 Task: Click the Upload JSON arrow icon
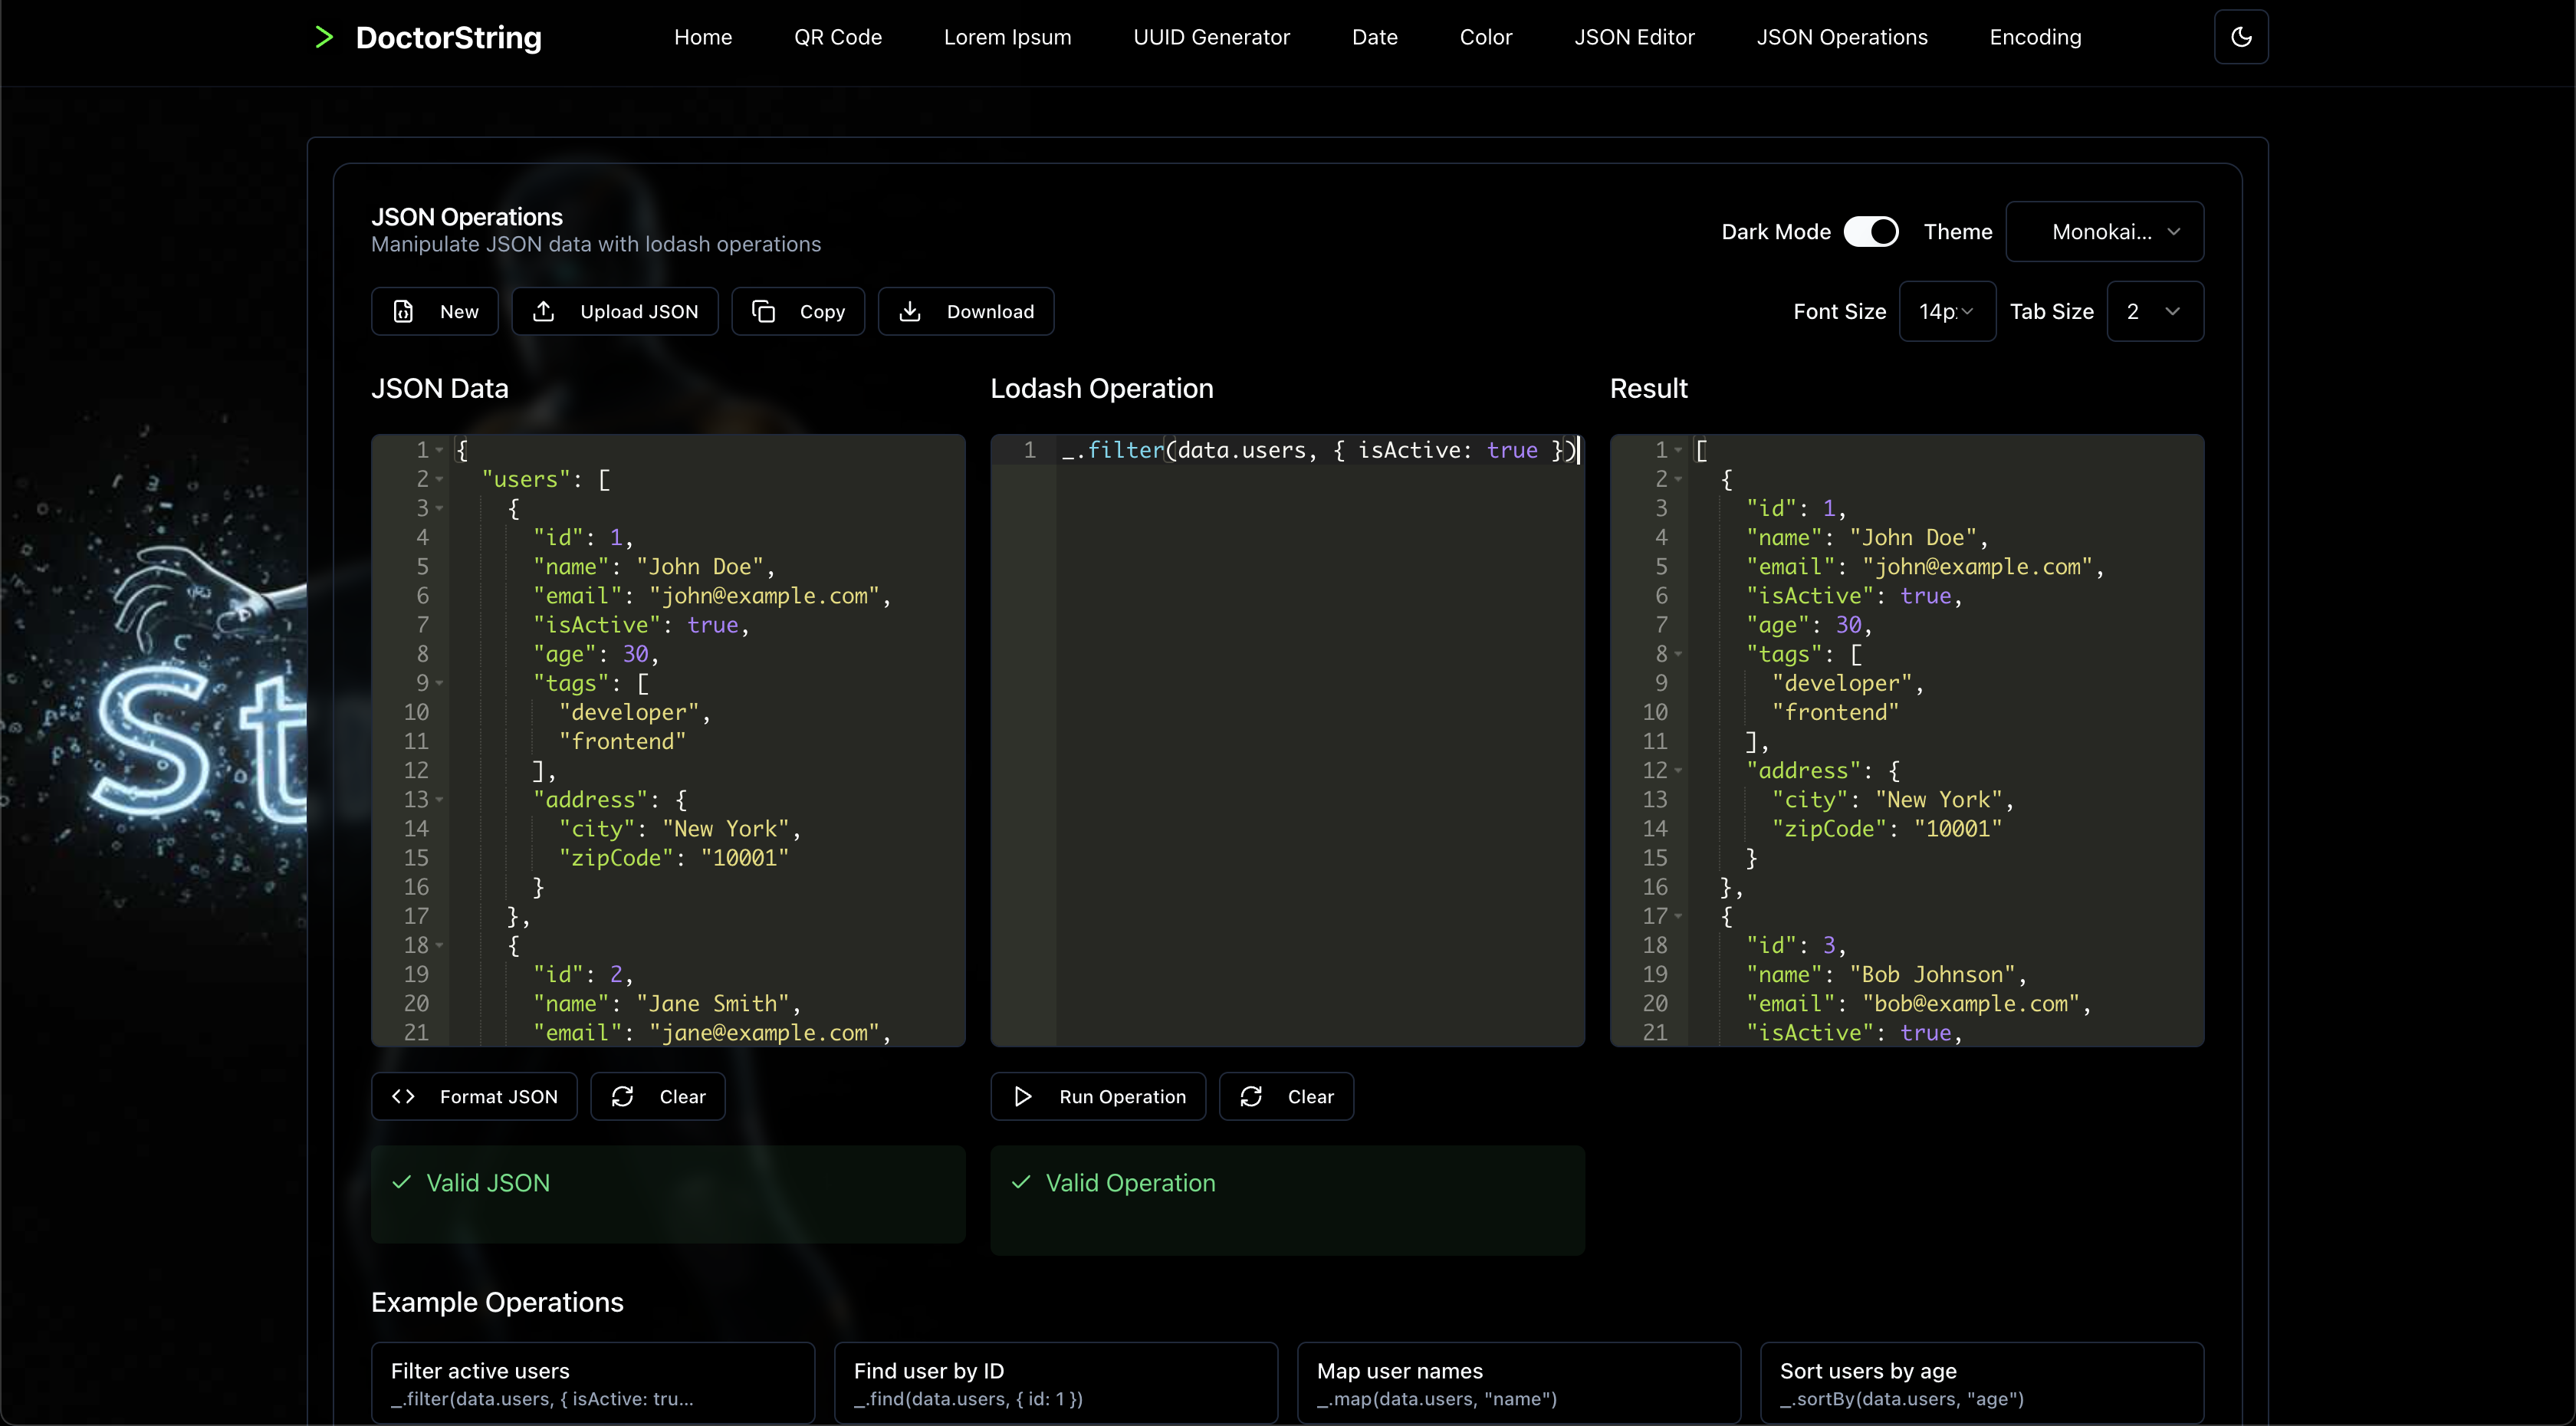[x=544, y=312]
